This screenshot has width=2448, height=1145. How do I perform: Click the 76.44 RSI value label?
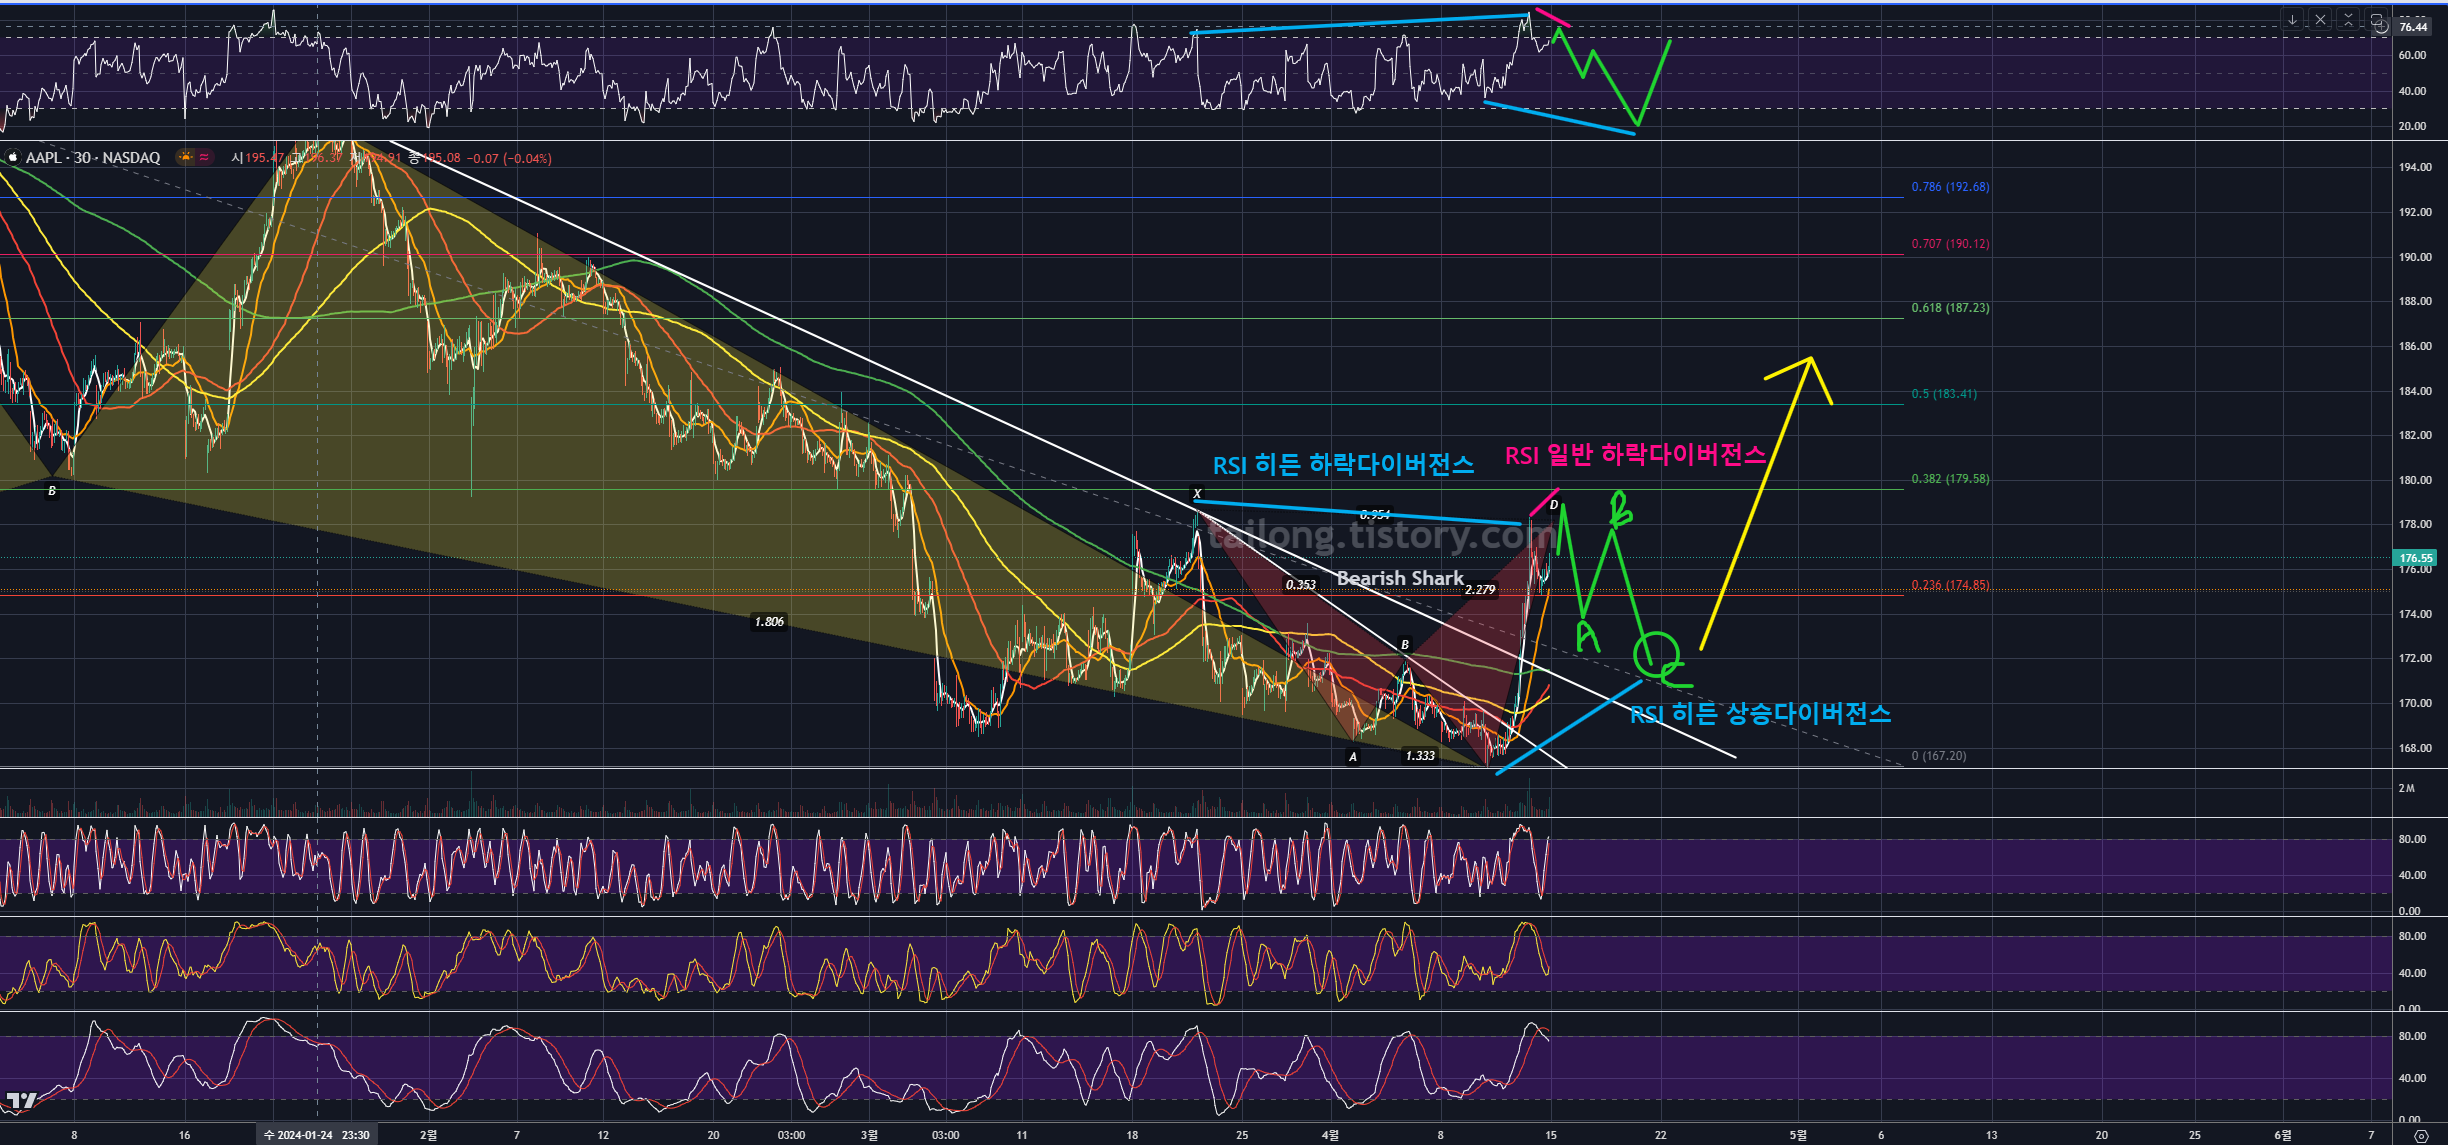tap(2413, 27)
